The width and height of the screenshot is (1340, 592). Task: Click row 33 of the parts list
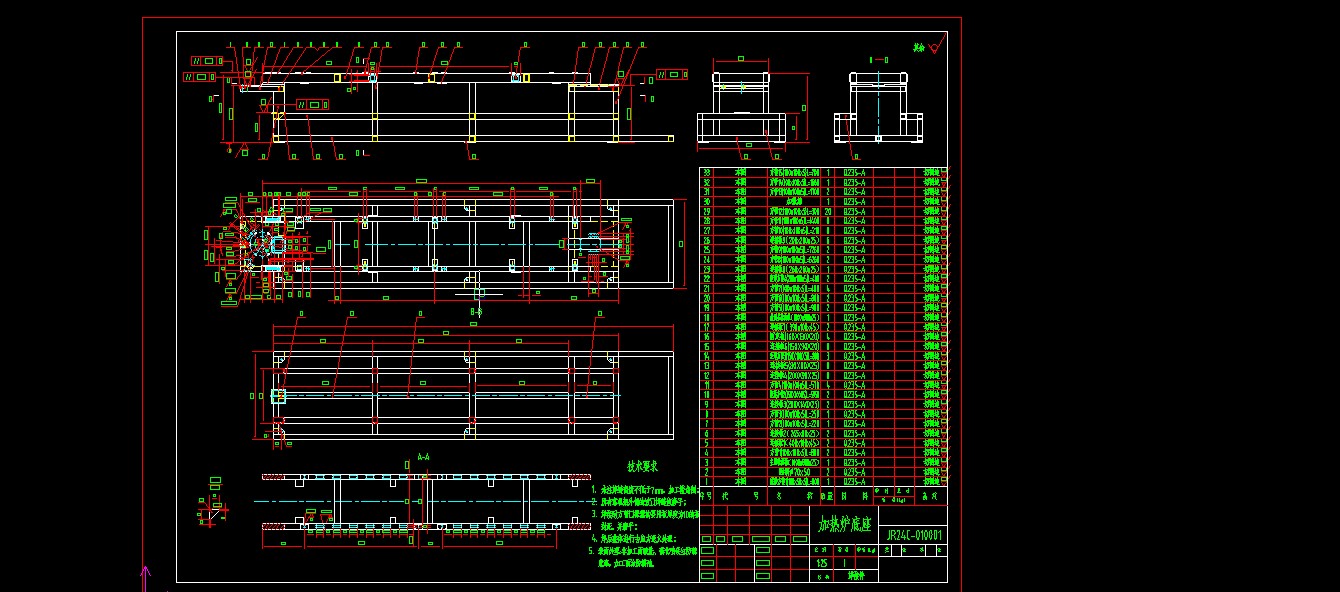tap(822, 172)
